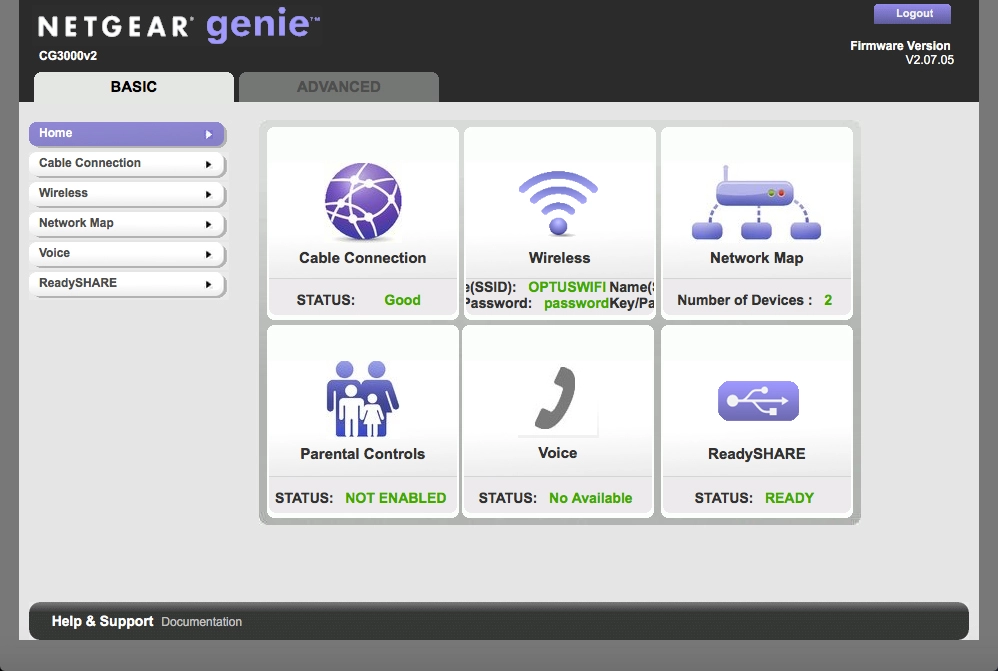Screen dimensions: 998x671
Task: Click the Parental Controls tile title
Action: point(363,454)
